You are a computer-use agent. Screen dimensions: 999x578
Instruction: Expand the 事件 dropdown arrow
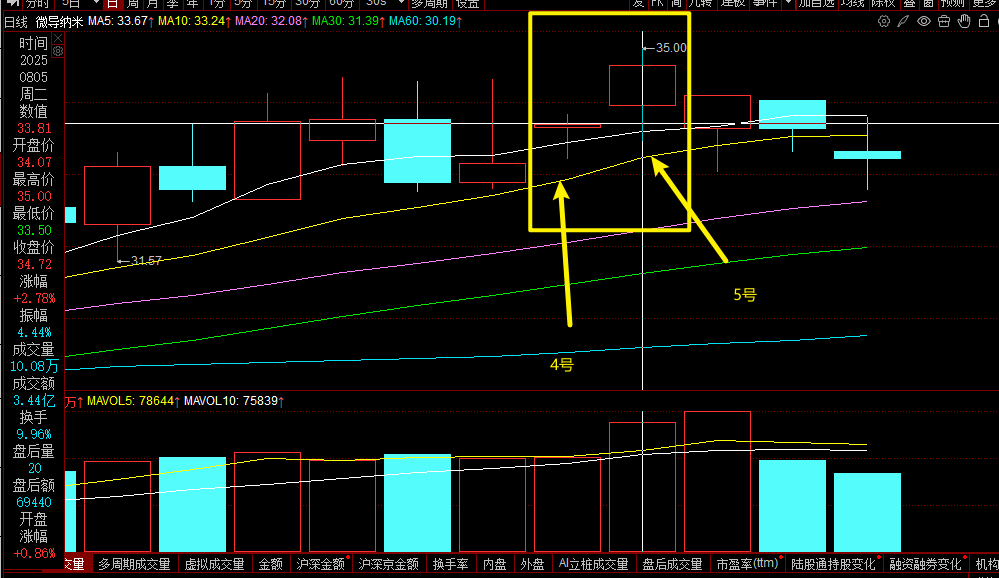(788, 4)
